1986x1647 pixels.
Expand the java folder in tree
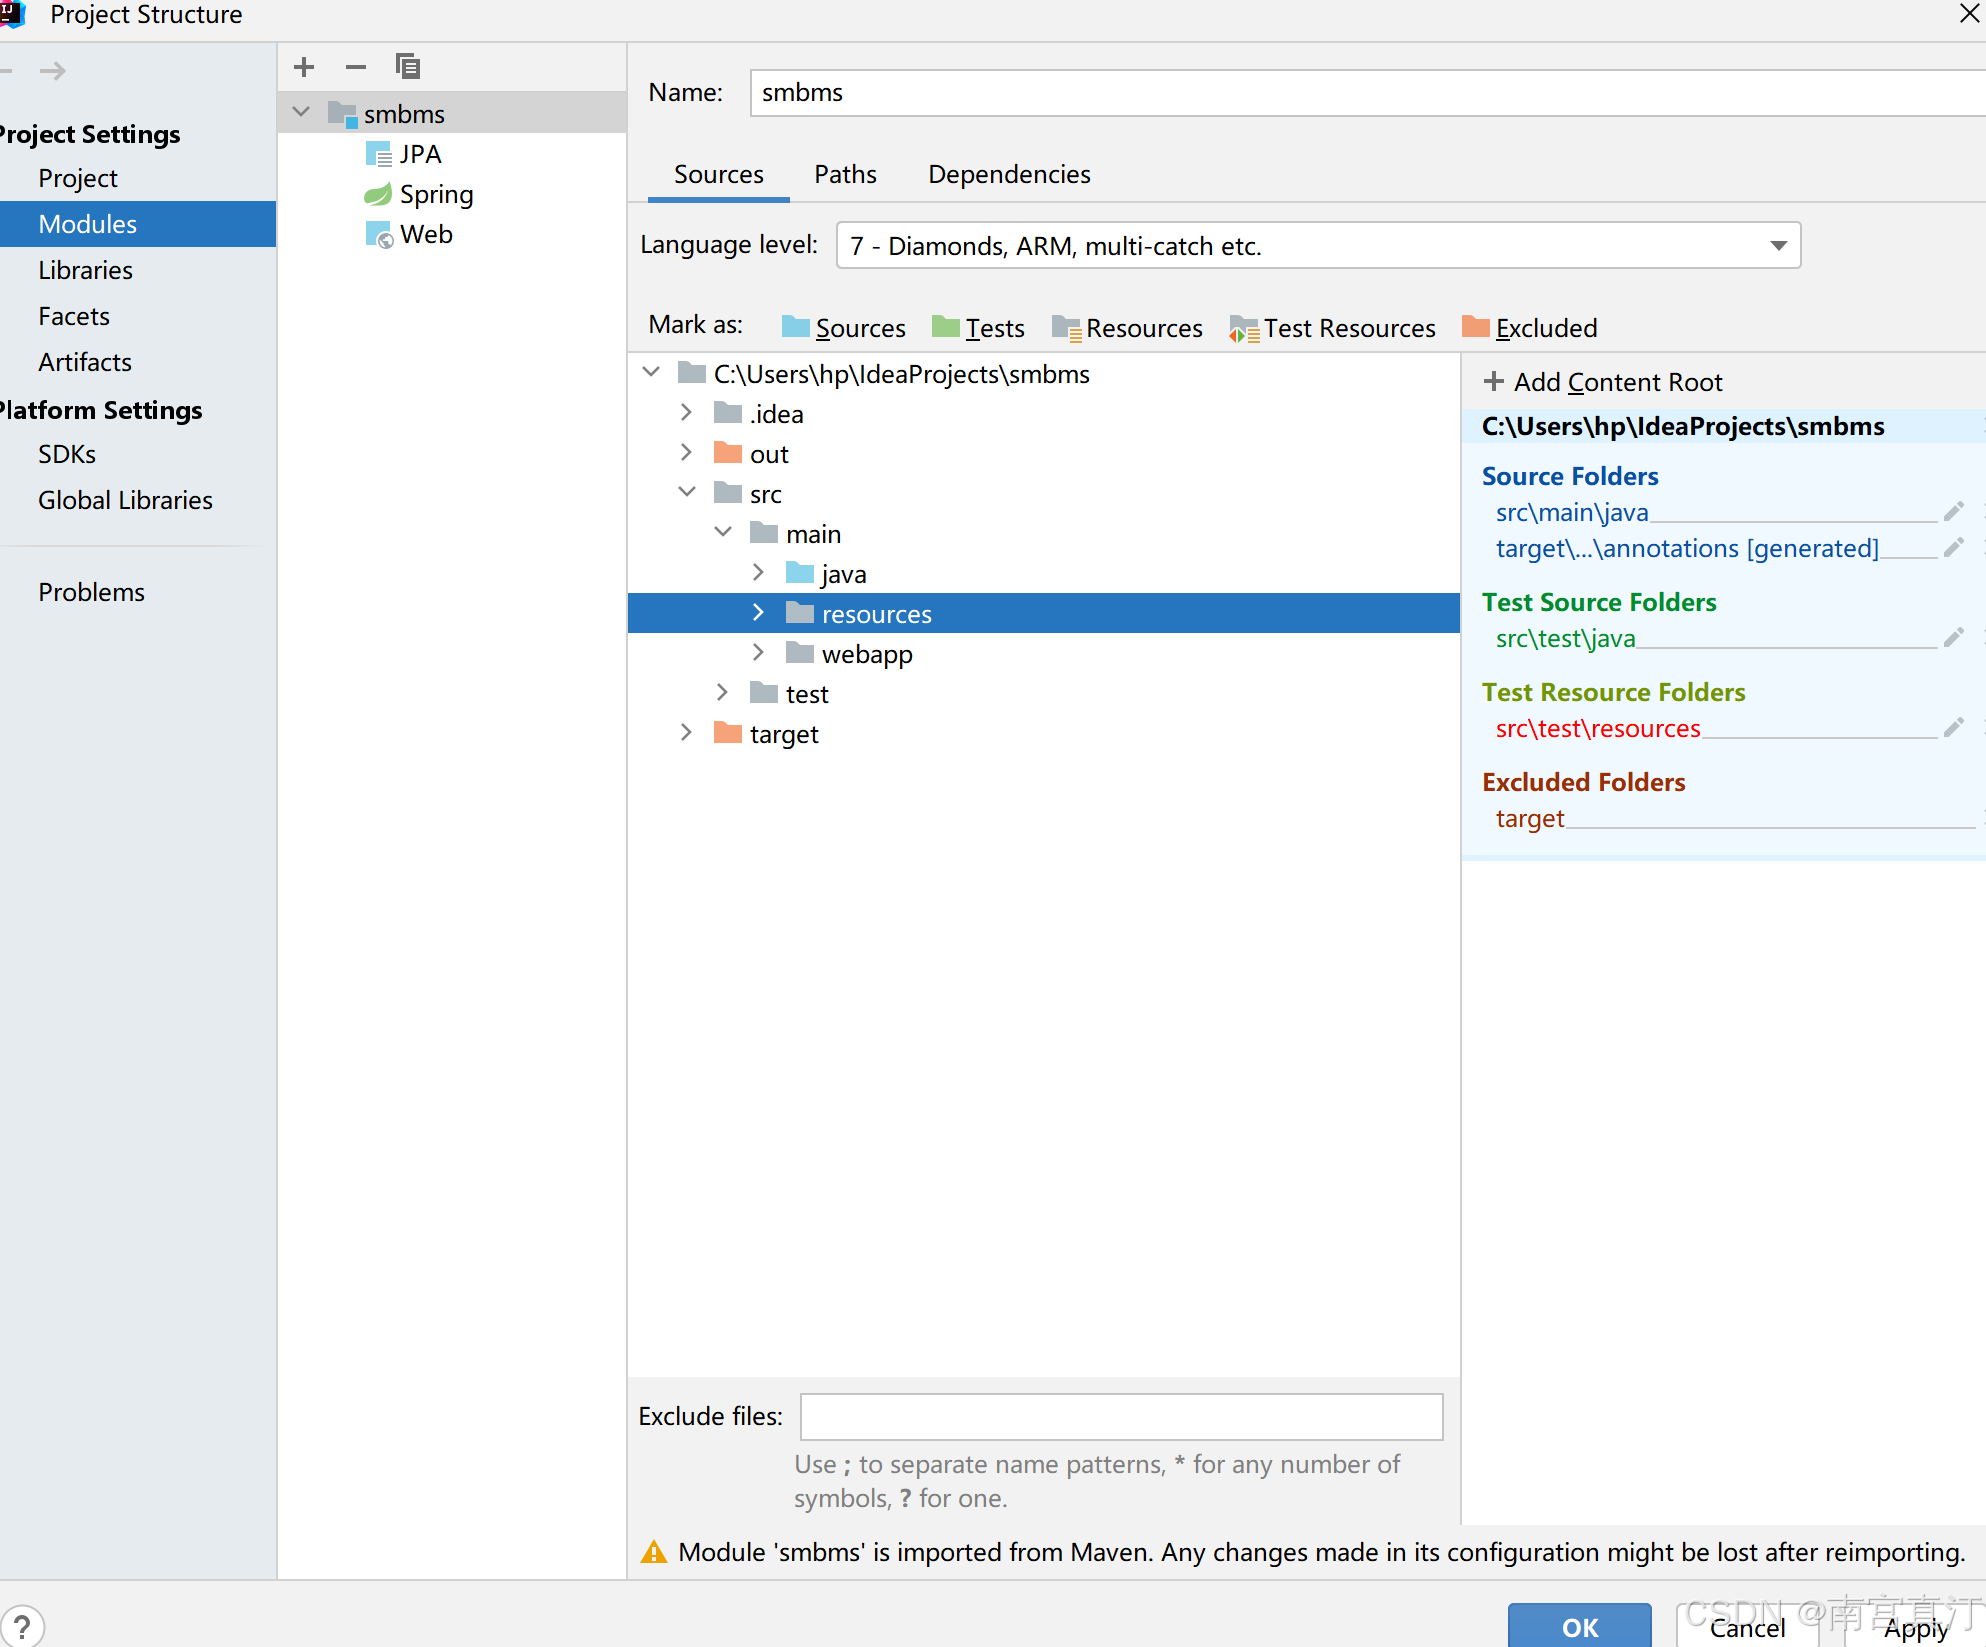click(758, 573)
